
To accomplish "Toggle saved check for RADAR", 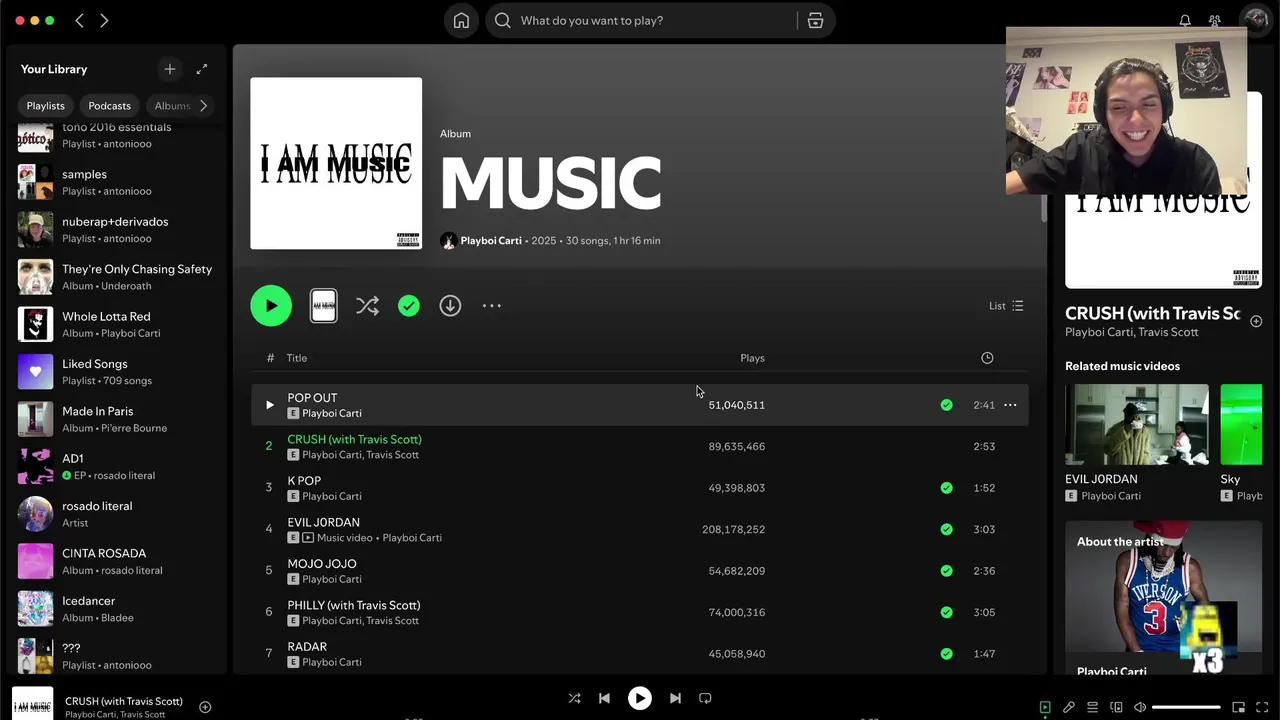I will click(946, 654).
